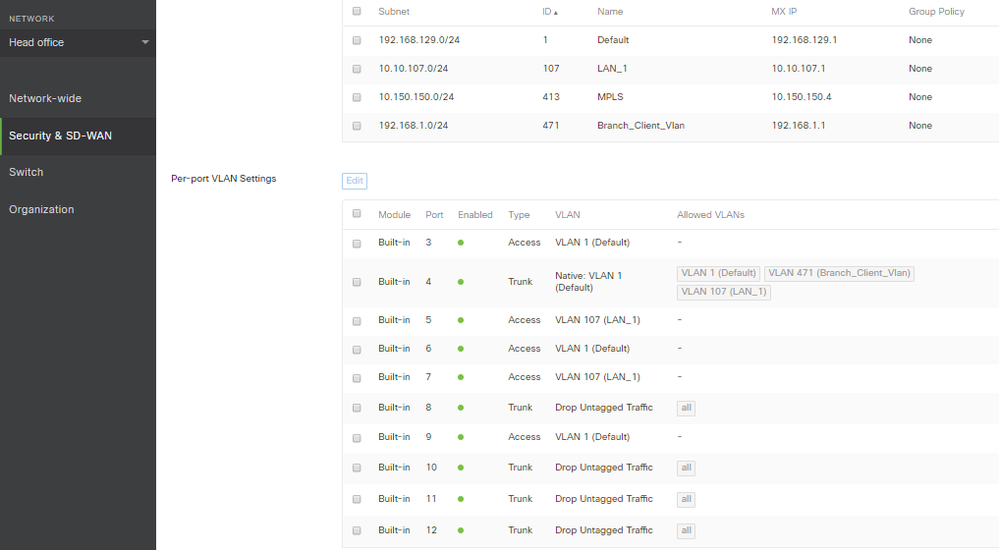Image resolution: width=999 pixels, height=550 pixels.
Task: Toggle select-all checkbox in port table header
Action: [357, 214]
